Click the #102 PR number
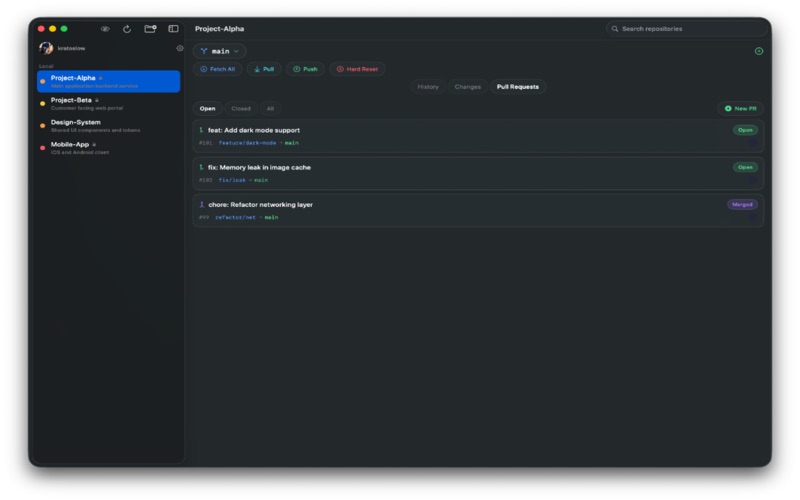Screen dimensions: 800x500 tap(206, 180)
